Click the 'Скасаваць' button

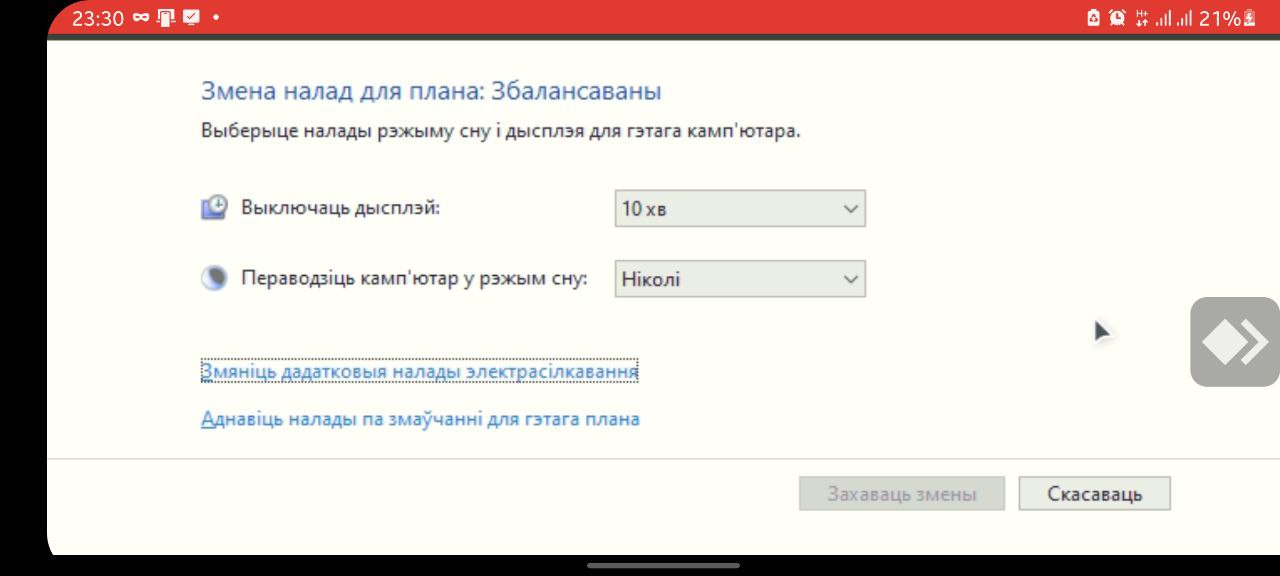[1095, 494]
